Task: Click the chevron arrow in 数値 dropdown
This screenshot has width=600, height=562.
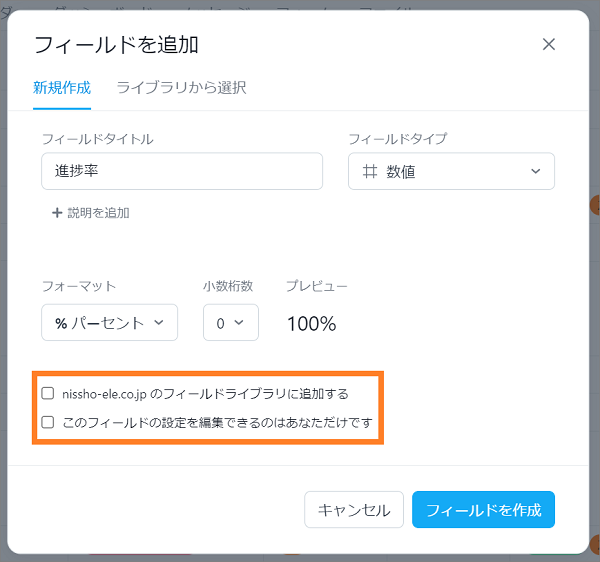Action: coord(536,171)
